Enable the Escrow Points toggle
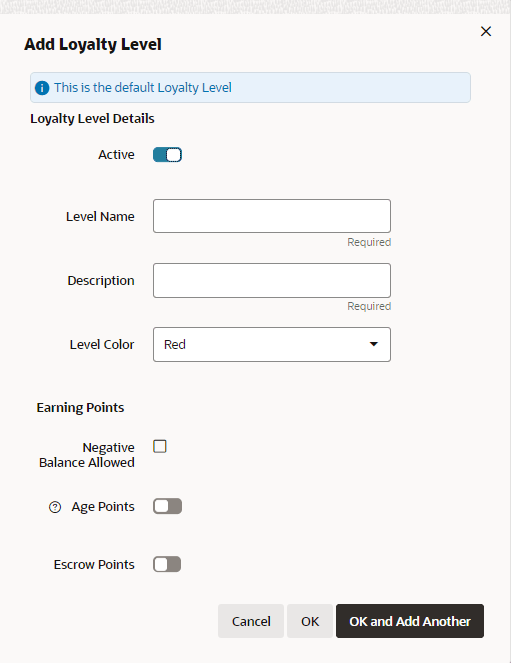Image resolution: width=511 pixels, height=663 pixels. point(167,564)
